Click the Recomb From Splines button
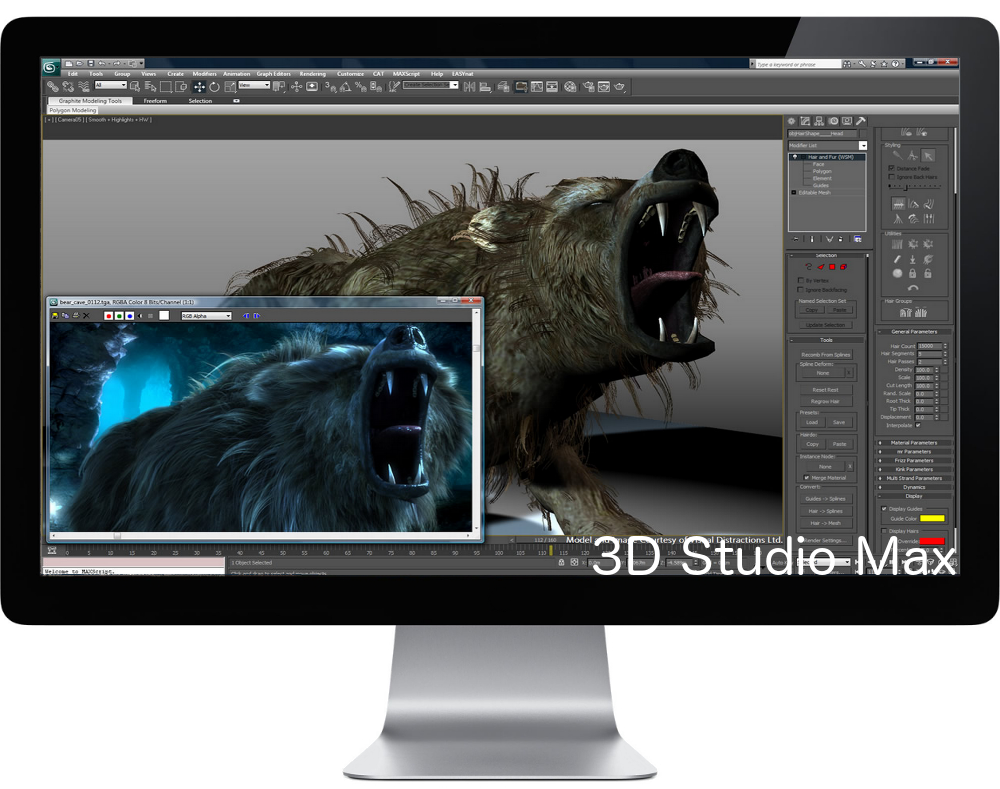1000x789 pixels. click(825, 354)
